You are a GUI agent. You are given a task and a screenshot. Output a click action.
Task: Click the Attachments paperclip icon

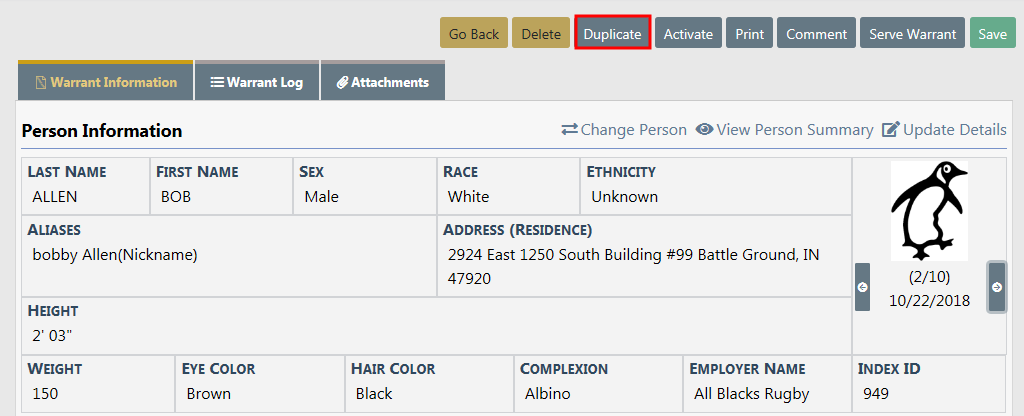(342, 83)
